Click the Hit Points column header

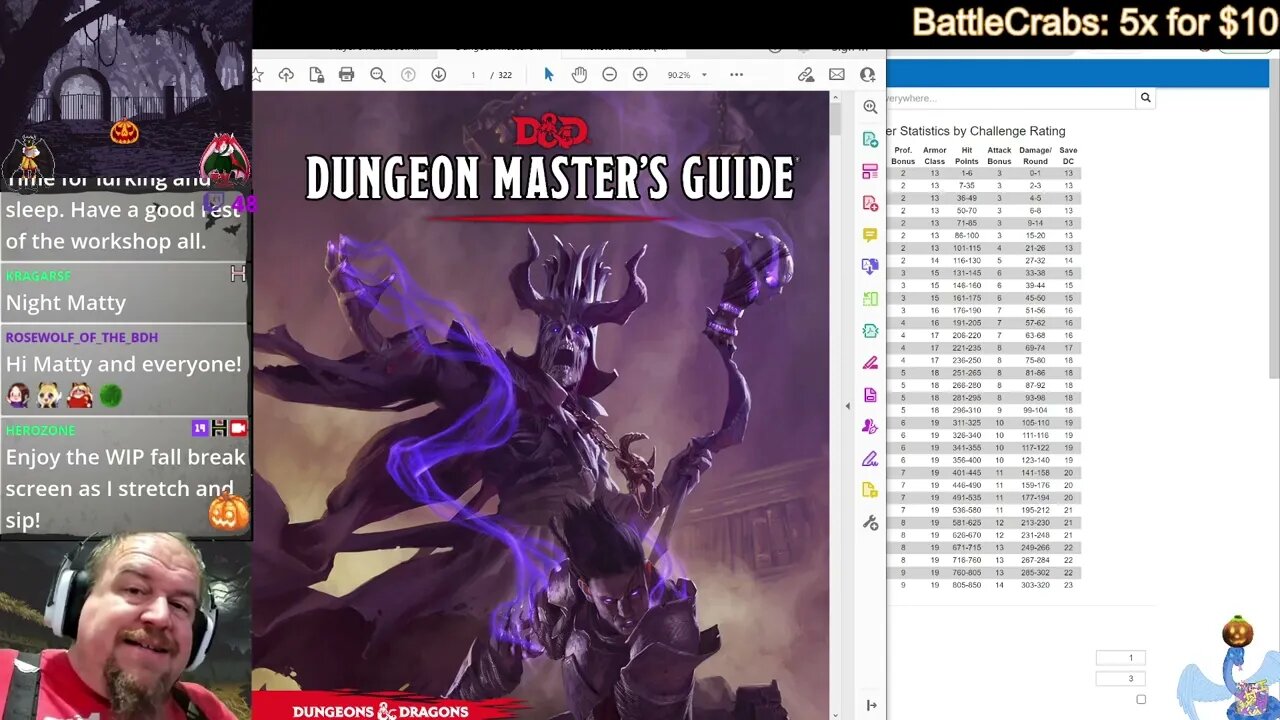coord(966,155)
